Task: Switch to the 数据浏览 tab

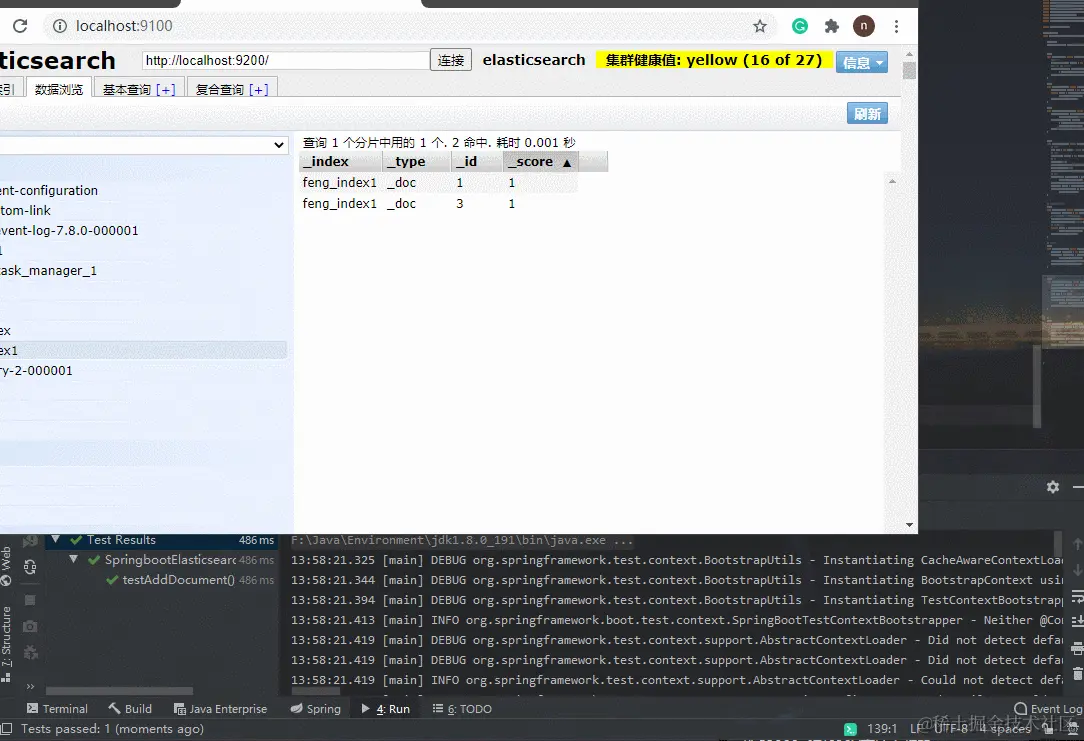Action: pos(59,89)
